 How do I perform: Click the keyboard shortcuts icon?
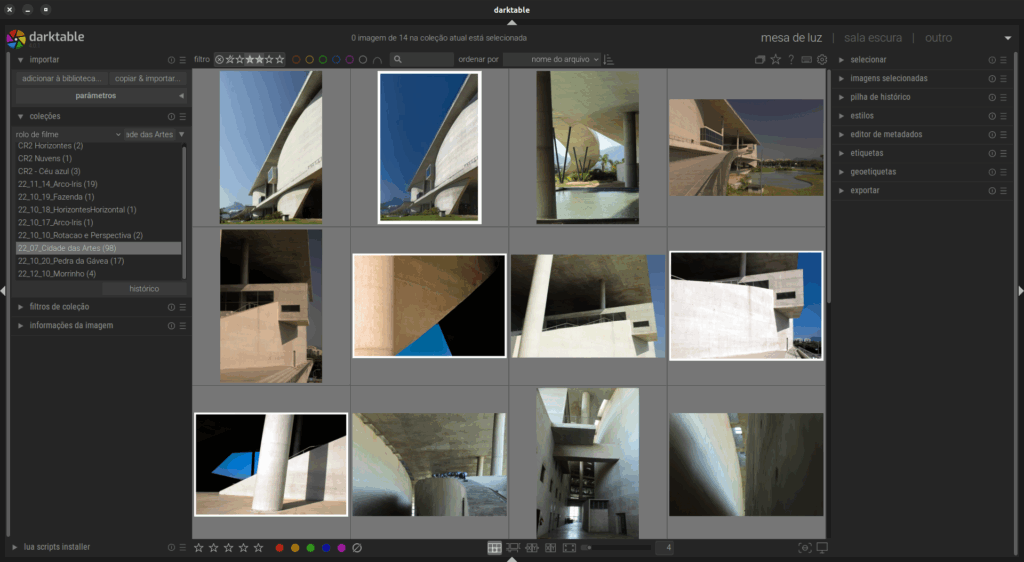coord(806,60)
